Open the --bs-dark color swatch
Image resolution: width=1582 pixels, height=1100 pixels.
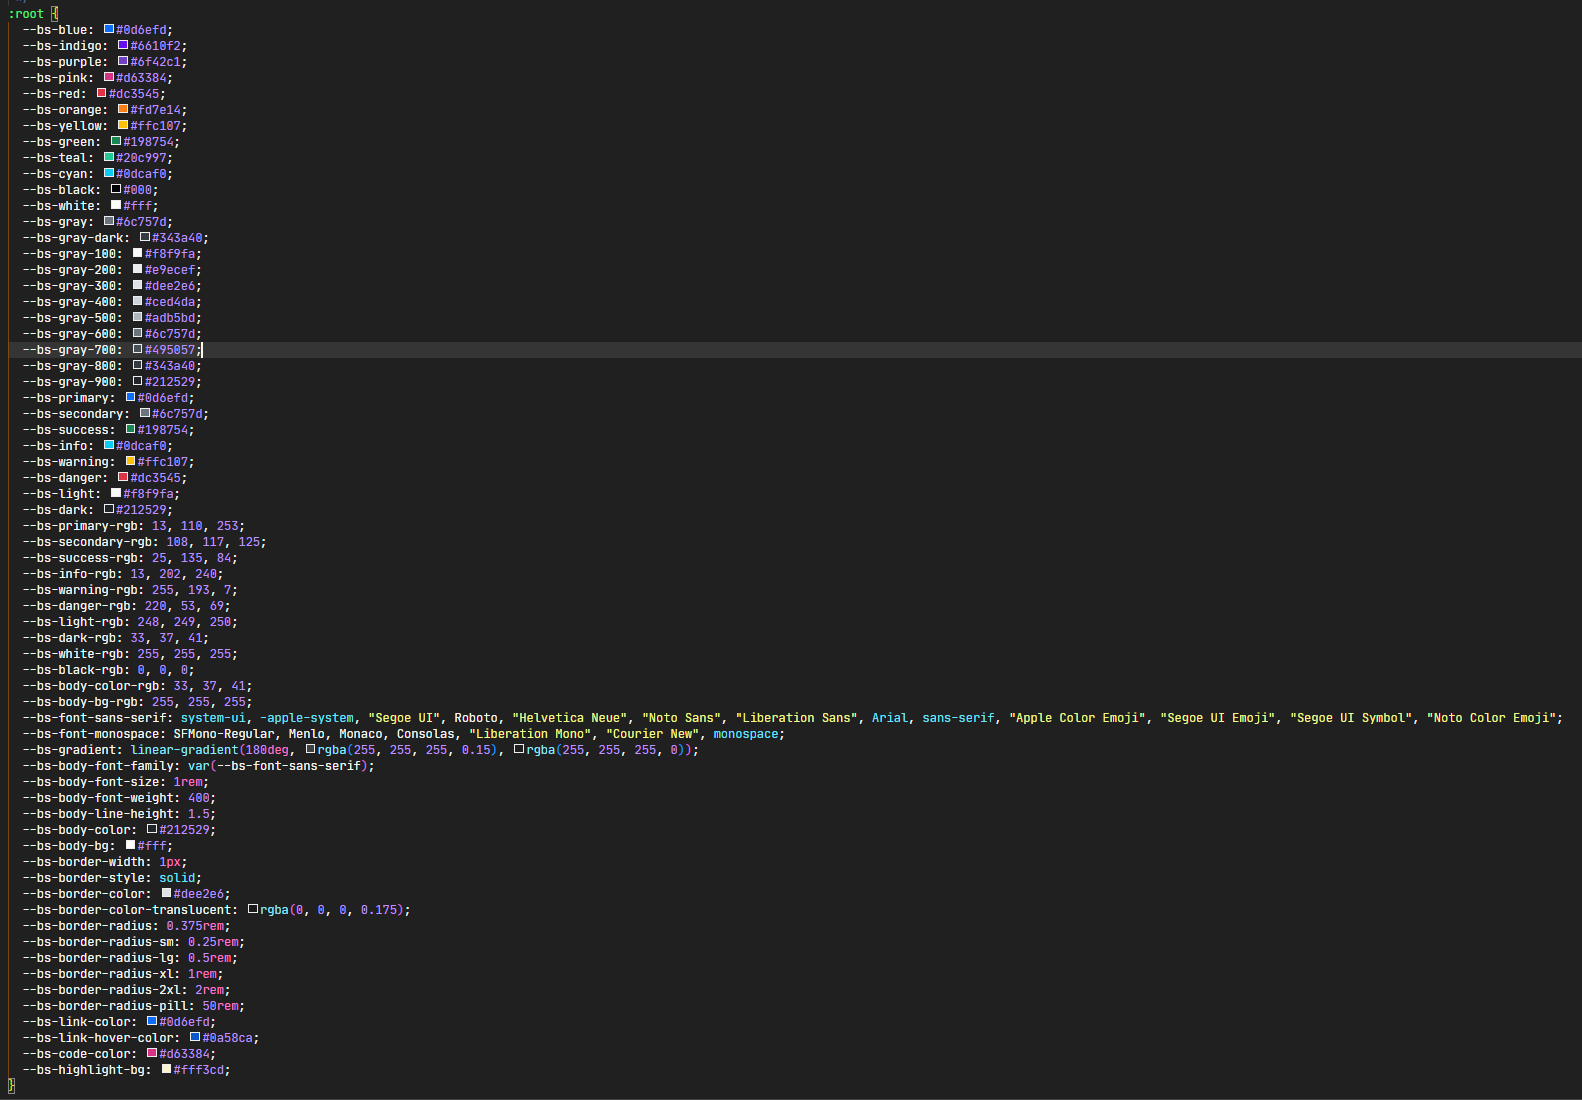click(x=109, y=509)
